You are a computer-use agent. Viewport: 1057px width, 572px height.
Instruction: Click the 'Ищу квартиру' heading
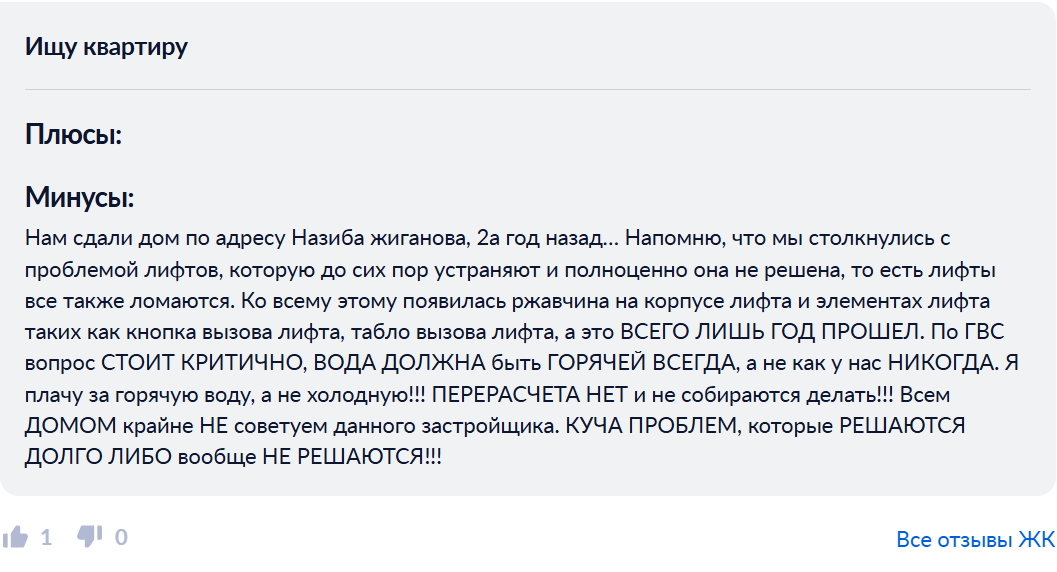click(x=107, y=46)
